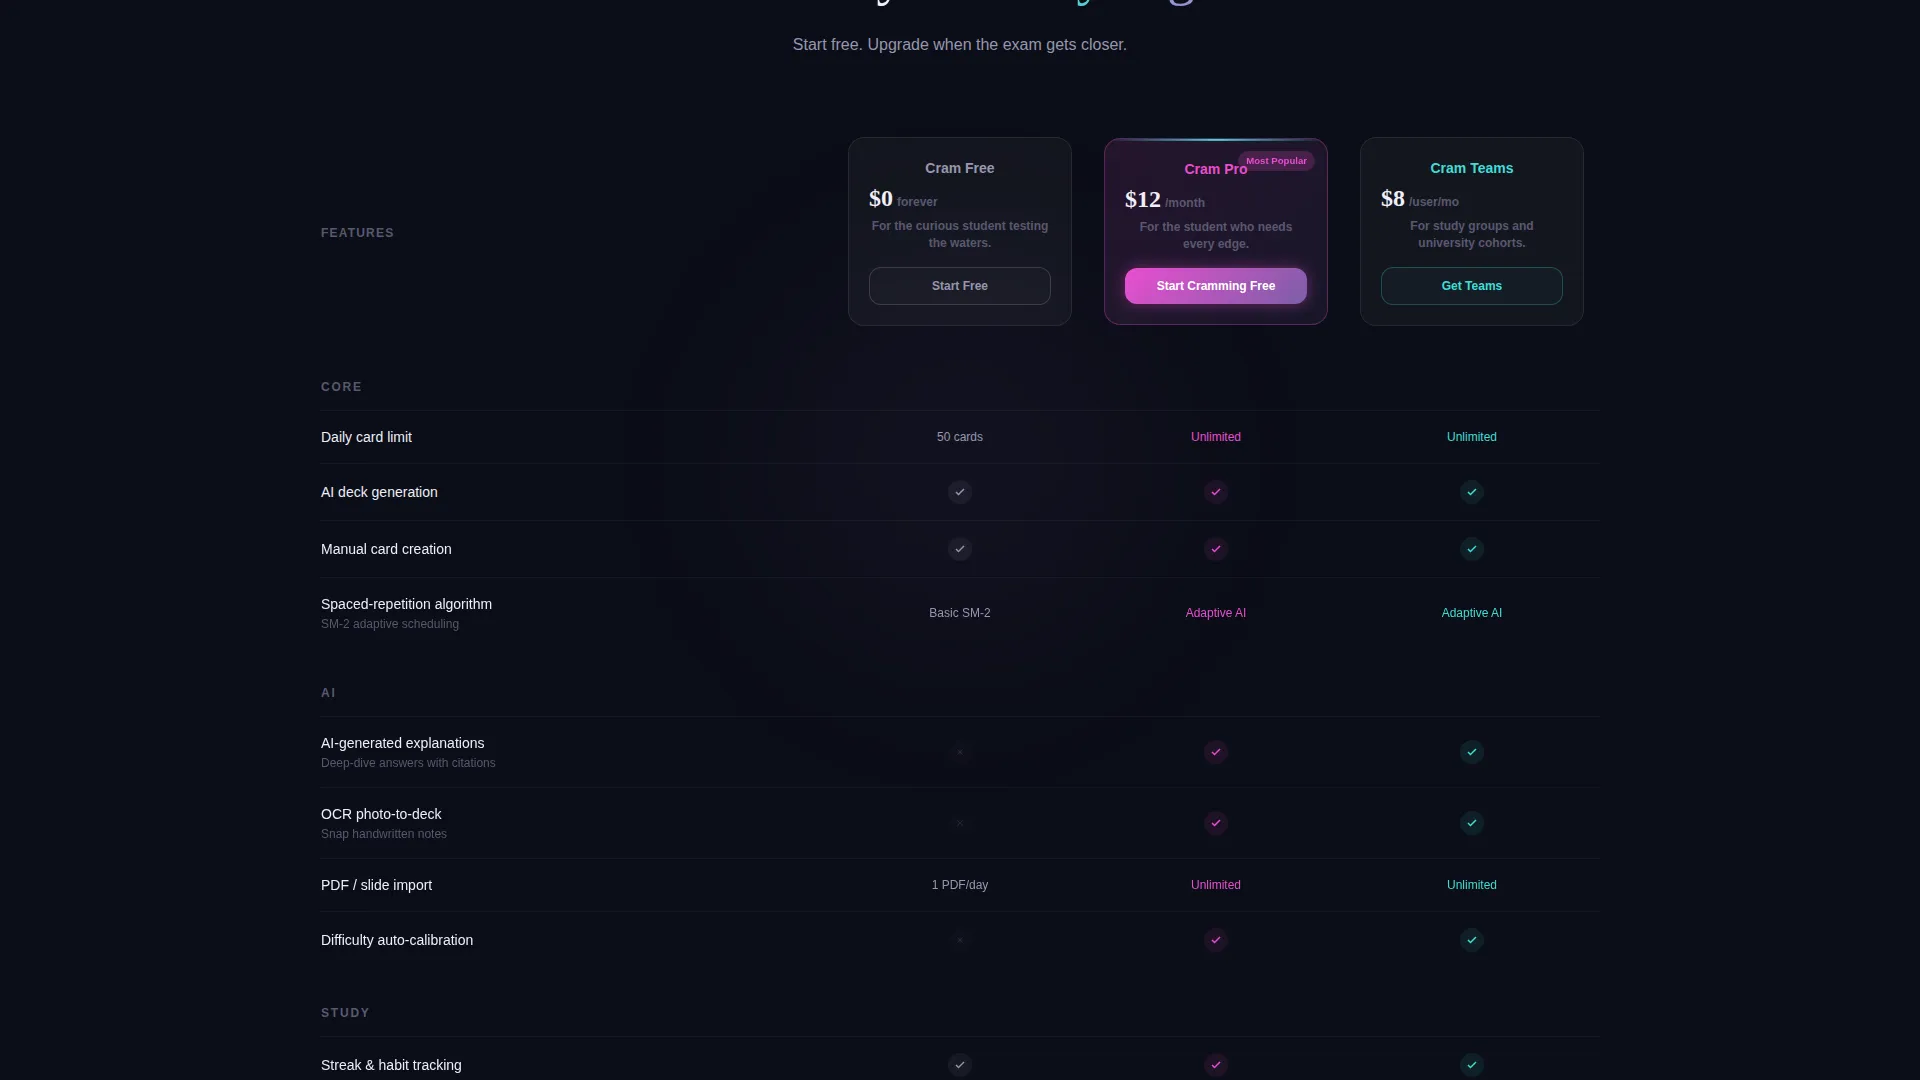This screenshot has width=1920, height=1080.
Task: Click the STUDY section heading
Action: tap(345, 1013)
